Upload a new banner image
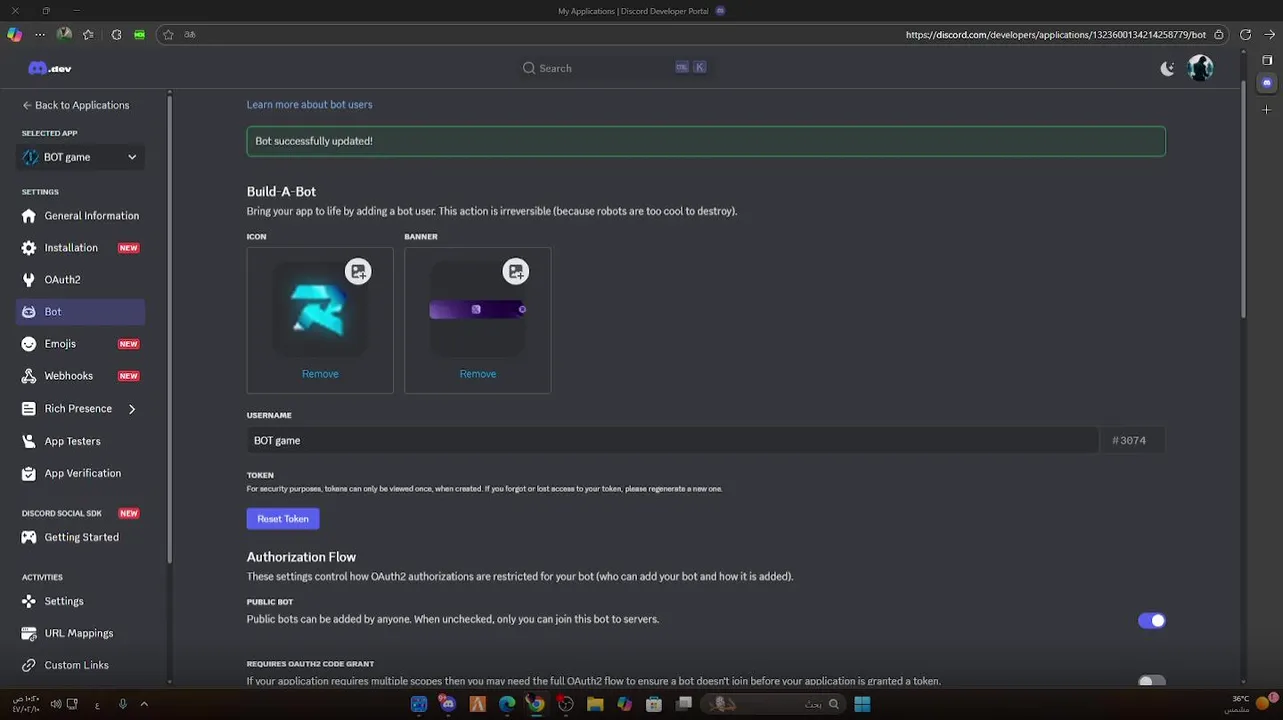This screenshot has height=720, width=1283. tap(516, 272)
